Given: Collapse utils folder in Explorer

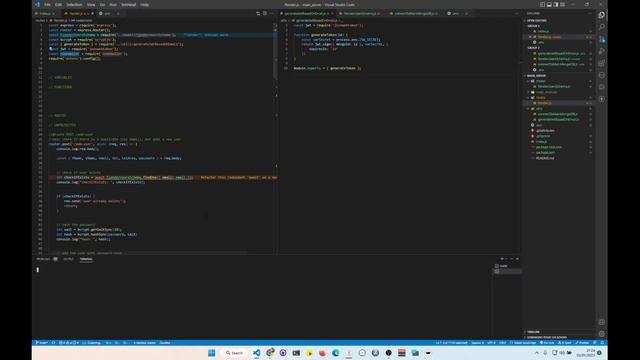Looking at the screenshot, I should 539,109.
